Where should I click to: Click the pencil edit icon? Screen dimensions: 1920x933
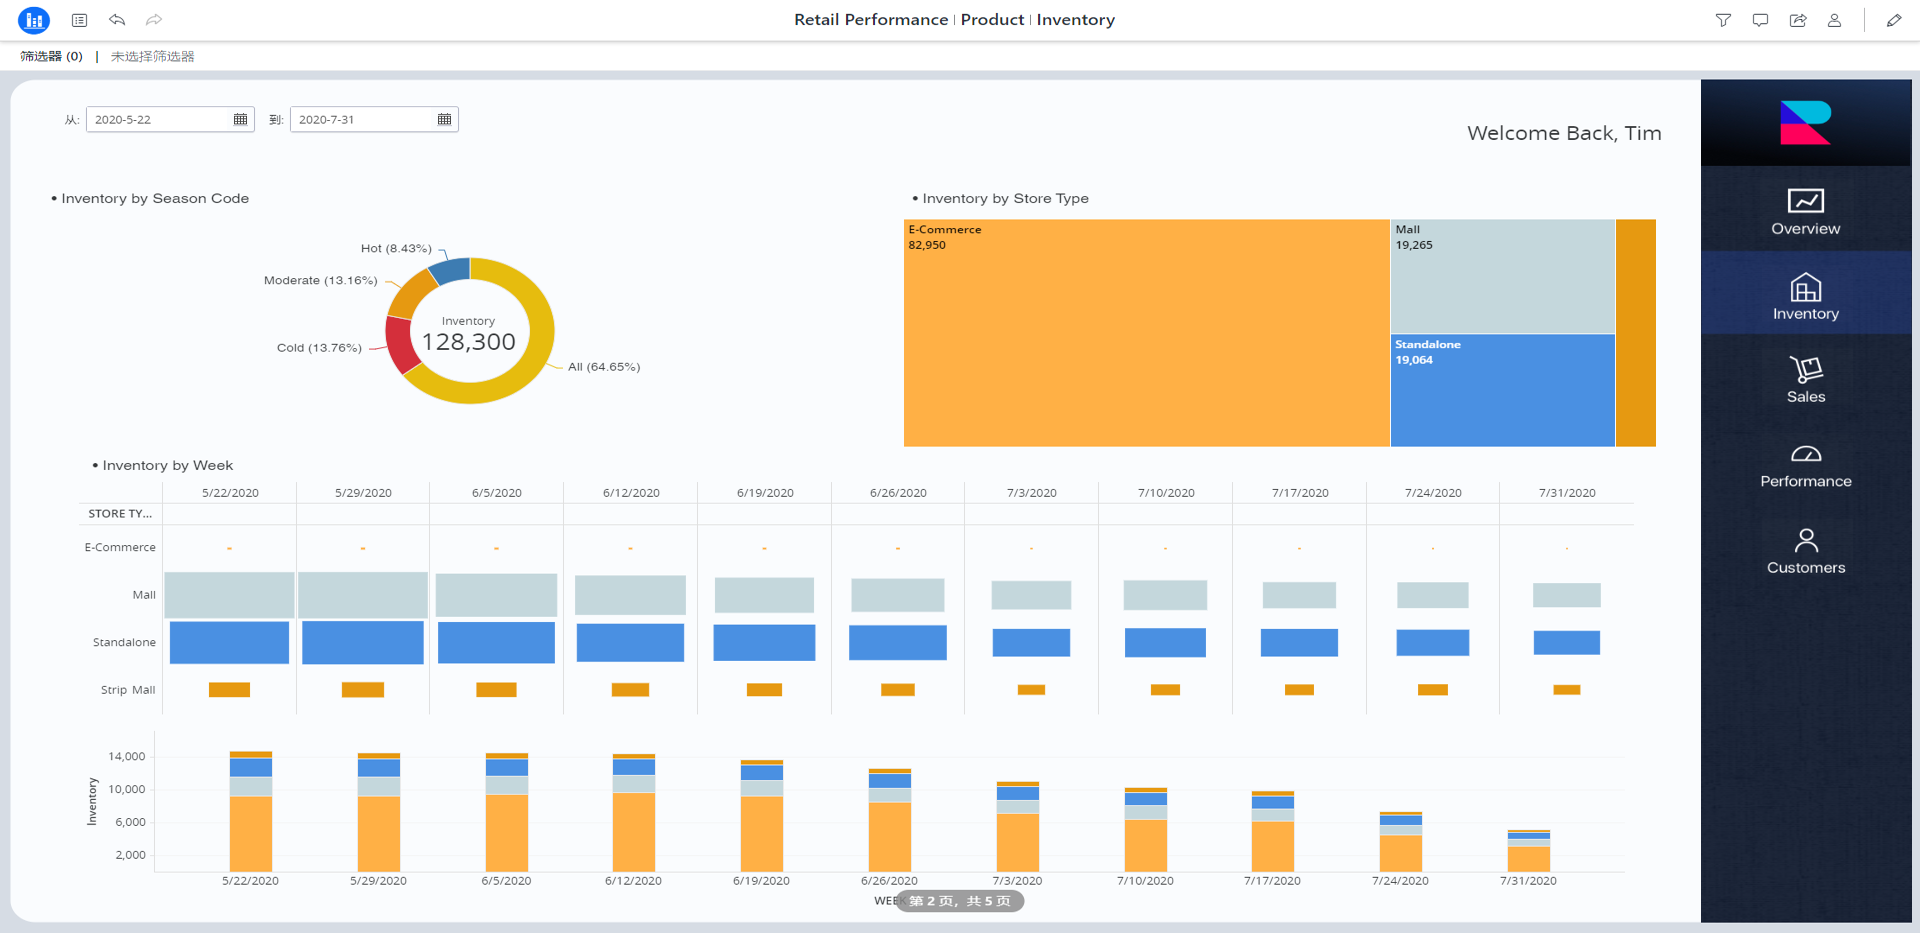tap(1893, 20)
